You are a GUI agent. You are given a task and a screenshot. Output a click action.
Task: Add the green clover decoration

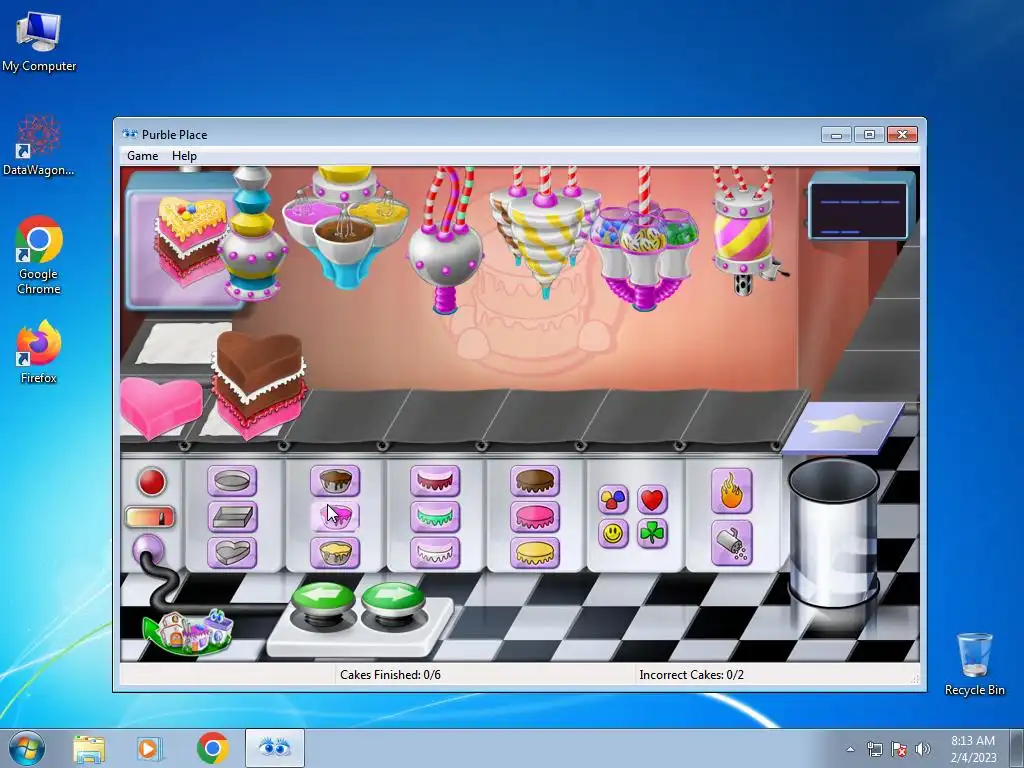point(652,534)
